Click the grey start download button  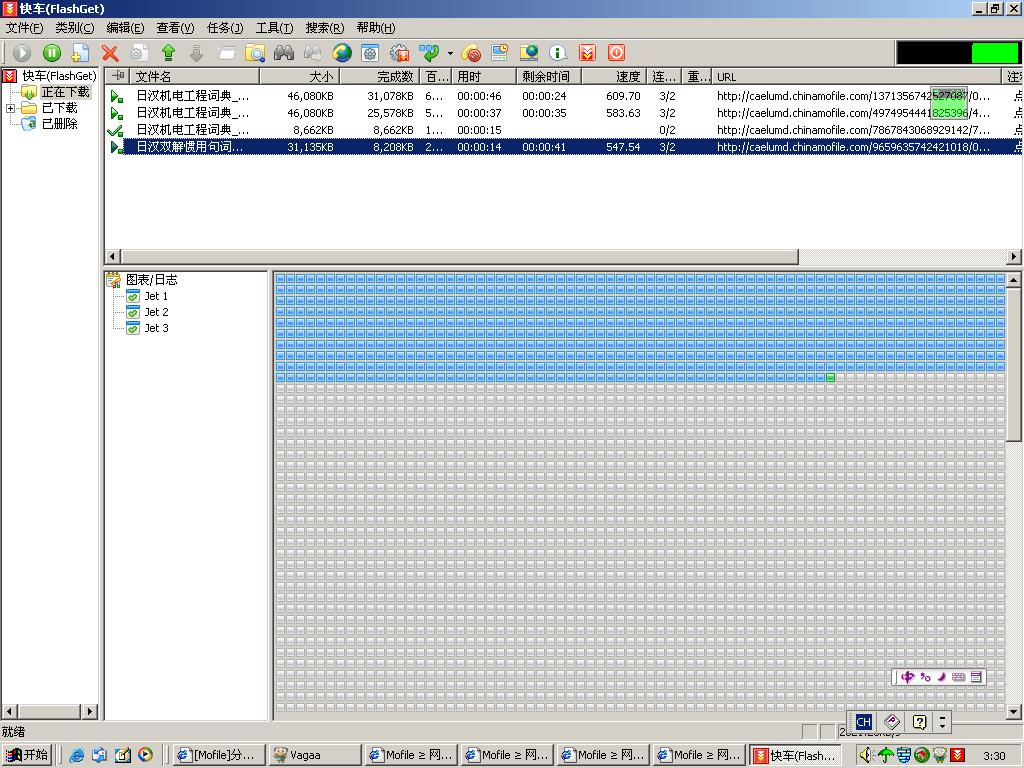click(x=22, y=53)
